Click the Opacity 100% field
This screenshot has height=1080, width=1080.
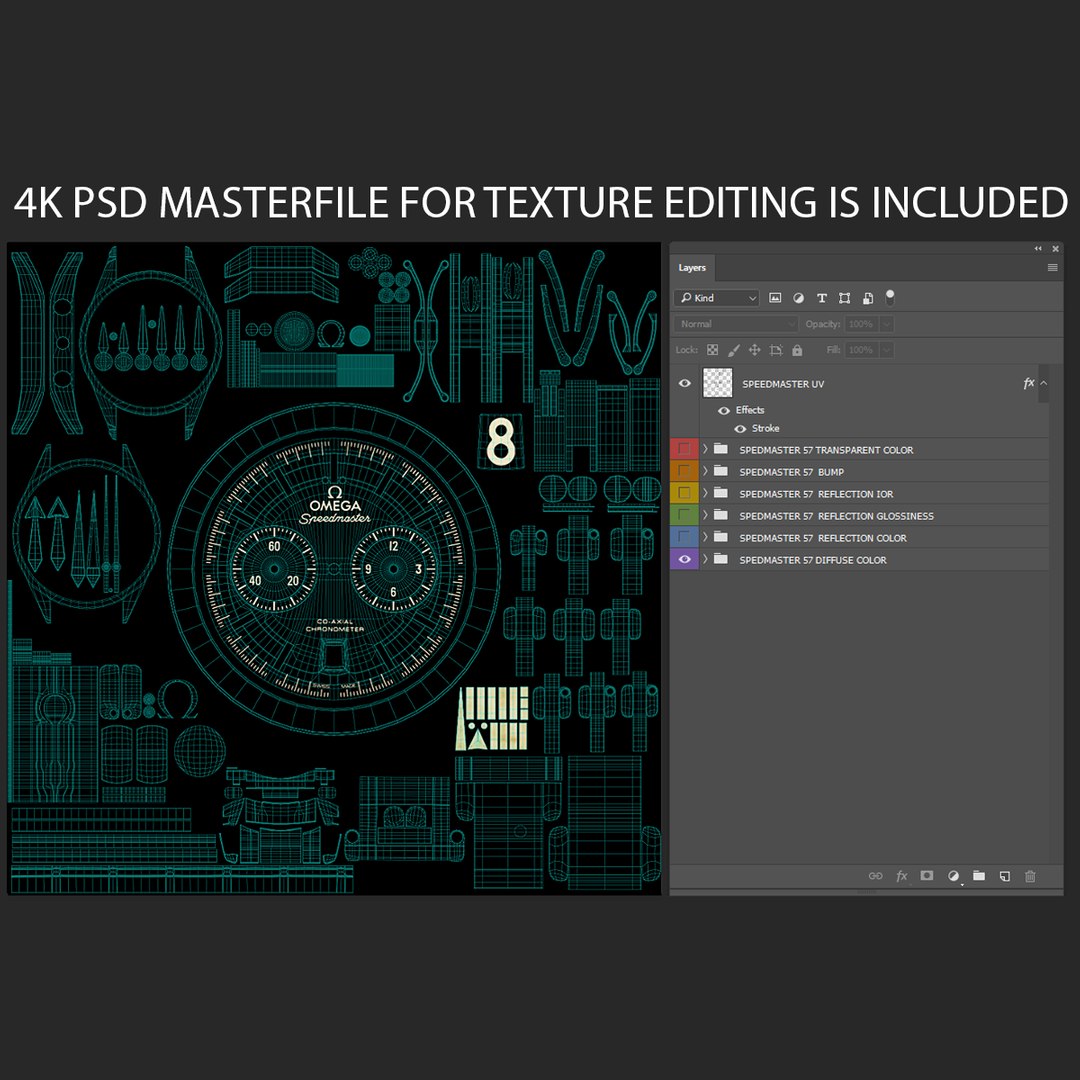tap(862, 324)
